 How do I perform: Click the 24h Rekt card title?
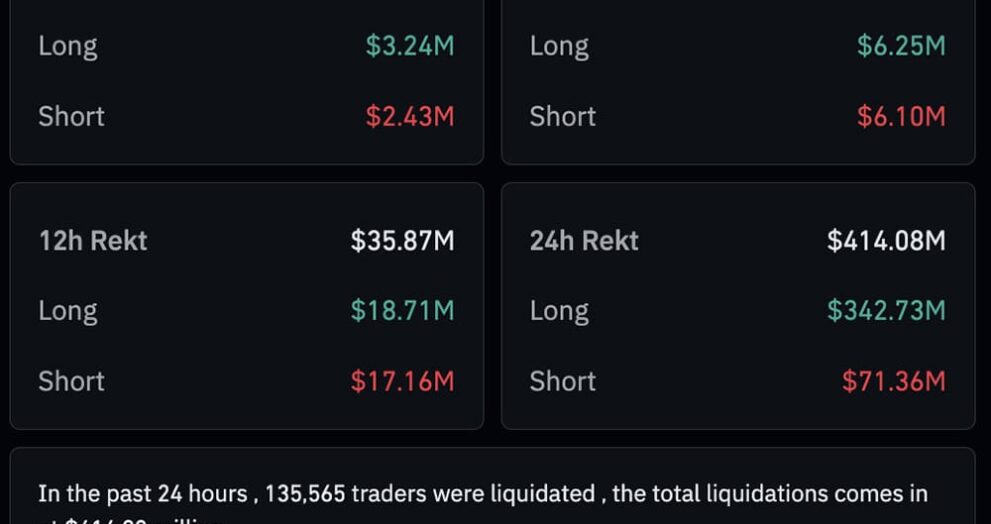(584, 241)
